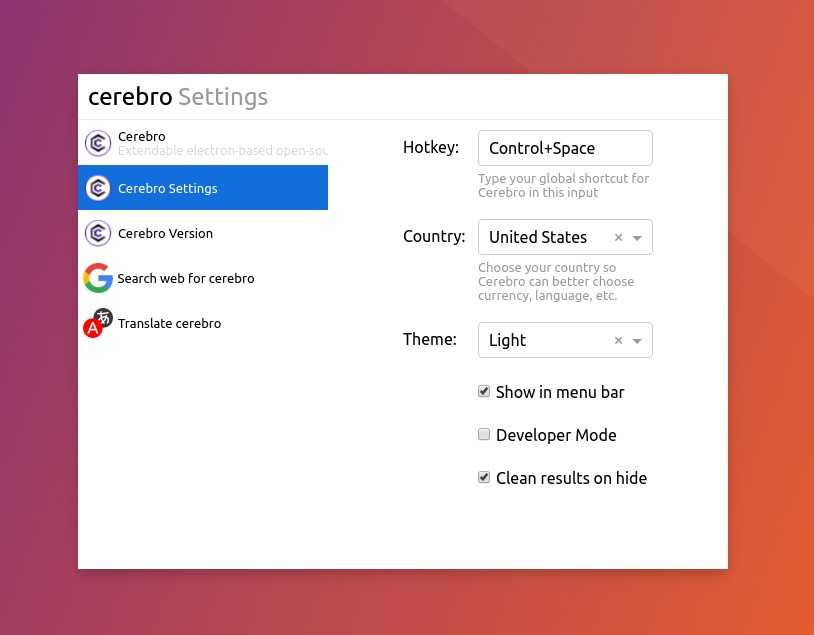Viewport: 814px width, 635px height.
Task: Click the United States value text
Action: (x=538, y=237)
